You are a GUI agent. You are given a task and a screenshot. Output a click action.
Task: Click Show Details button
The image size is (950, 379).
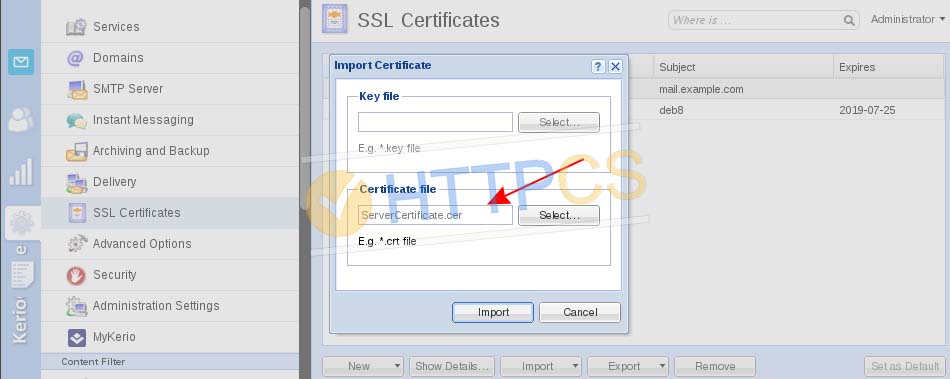[x=452, y=366]
